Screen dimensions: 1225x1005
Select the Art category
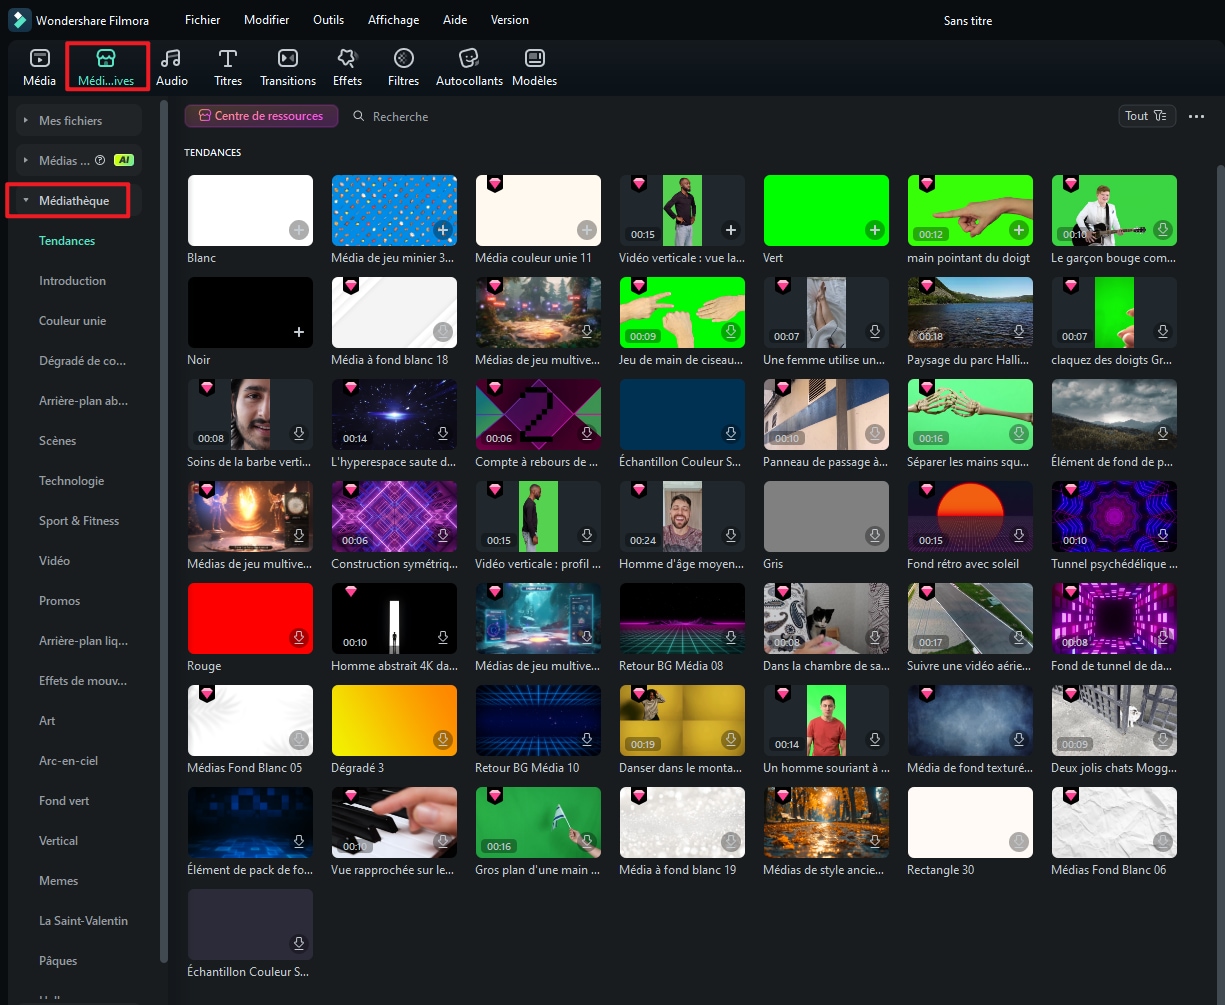(x=47, y=721)
